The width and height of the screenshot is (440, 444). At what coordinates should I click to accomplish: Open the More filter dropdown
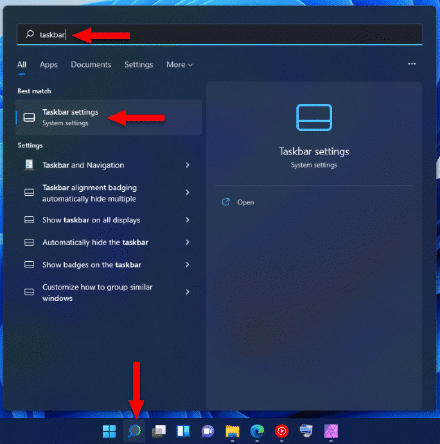coord(179,65)
